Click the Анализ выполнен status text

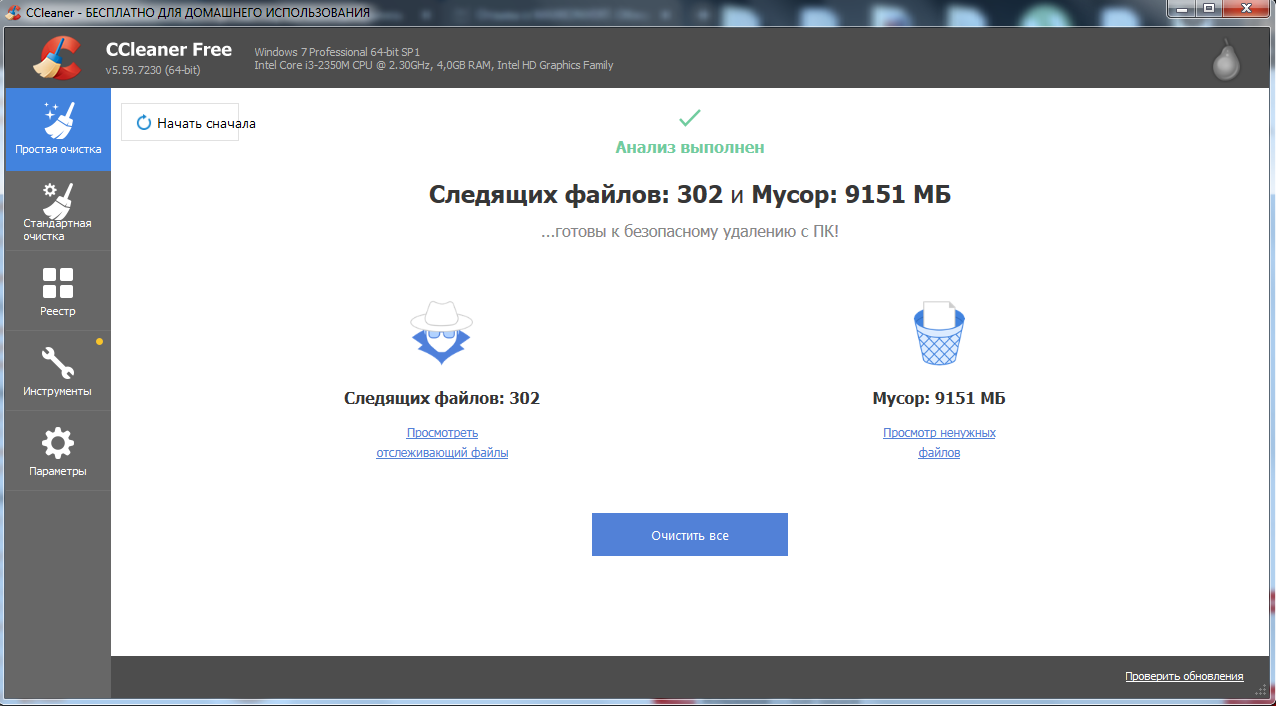pyautogui.click(x=690, y=147)
